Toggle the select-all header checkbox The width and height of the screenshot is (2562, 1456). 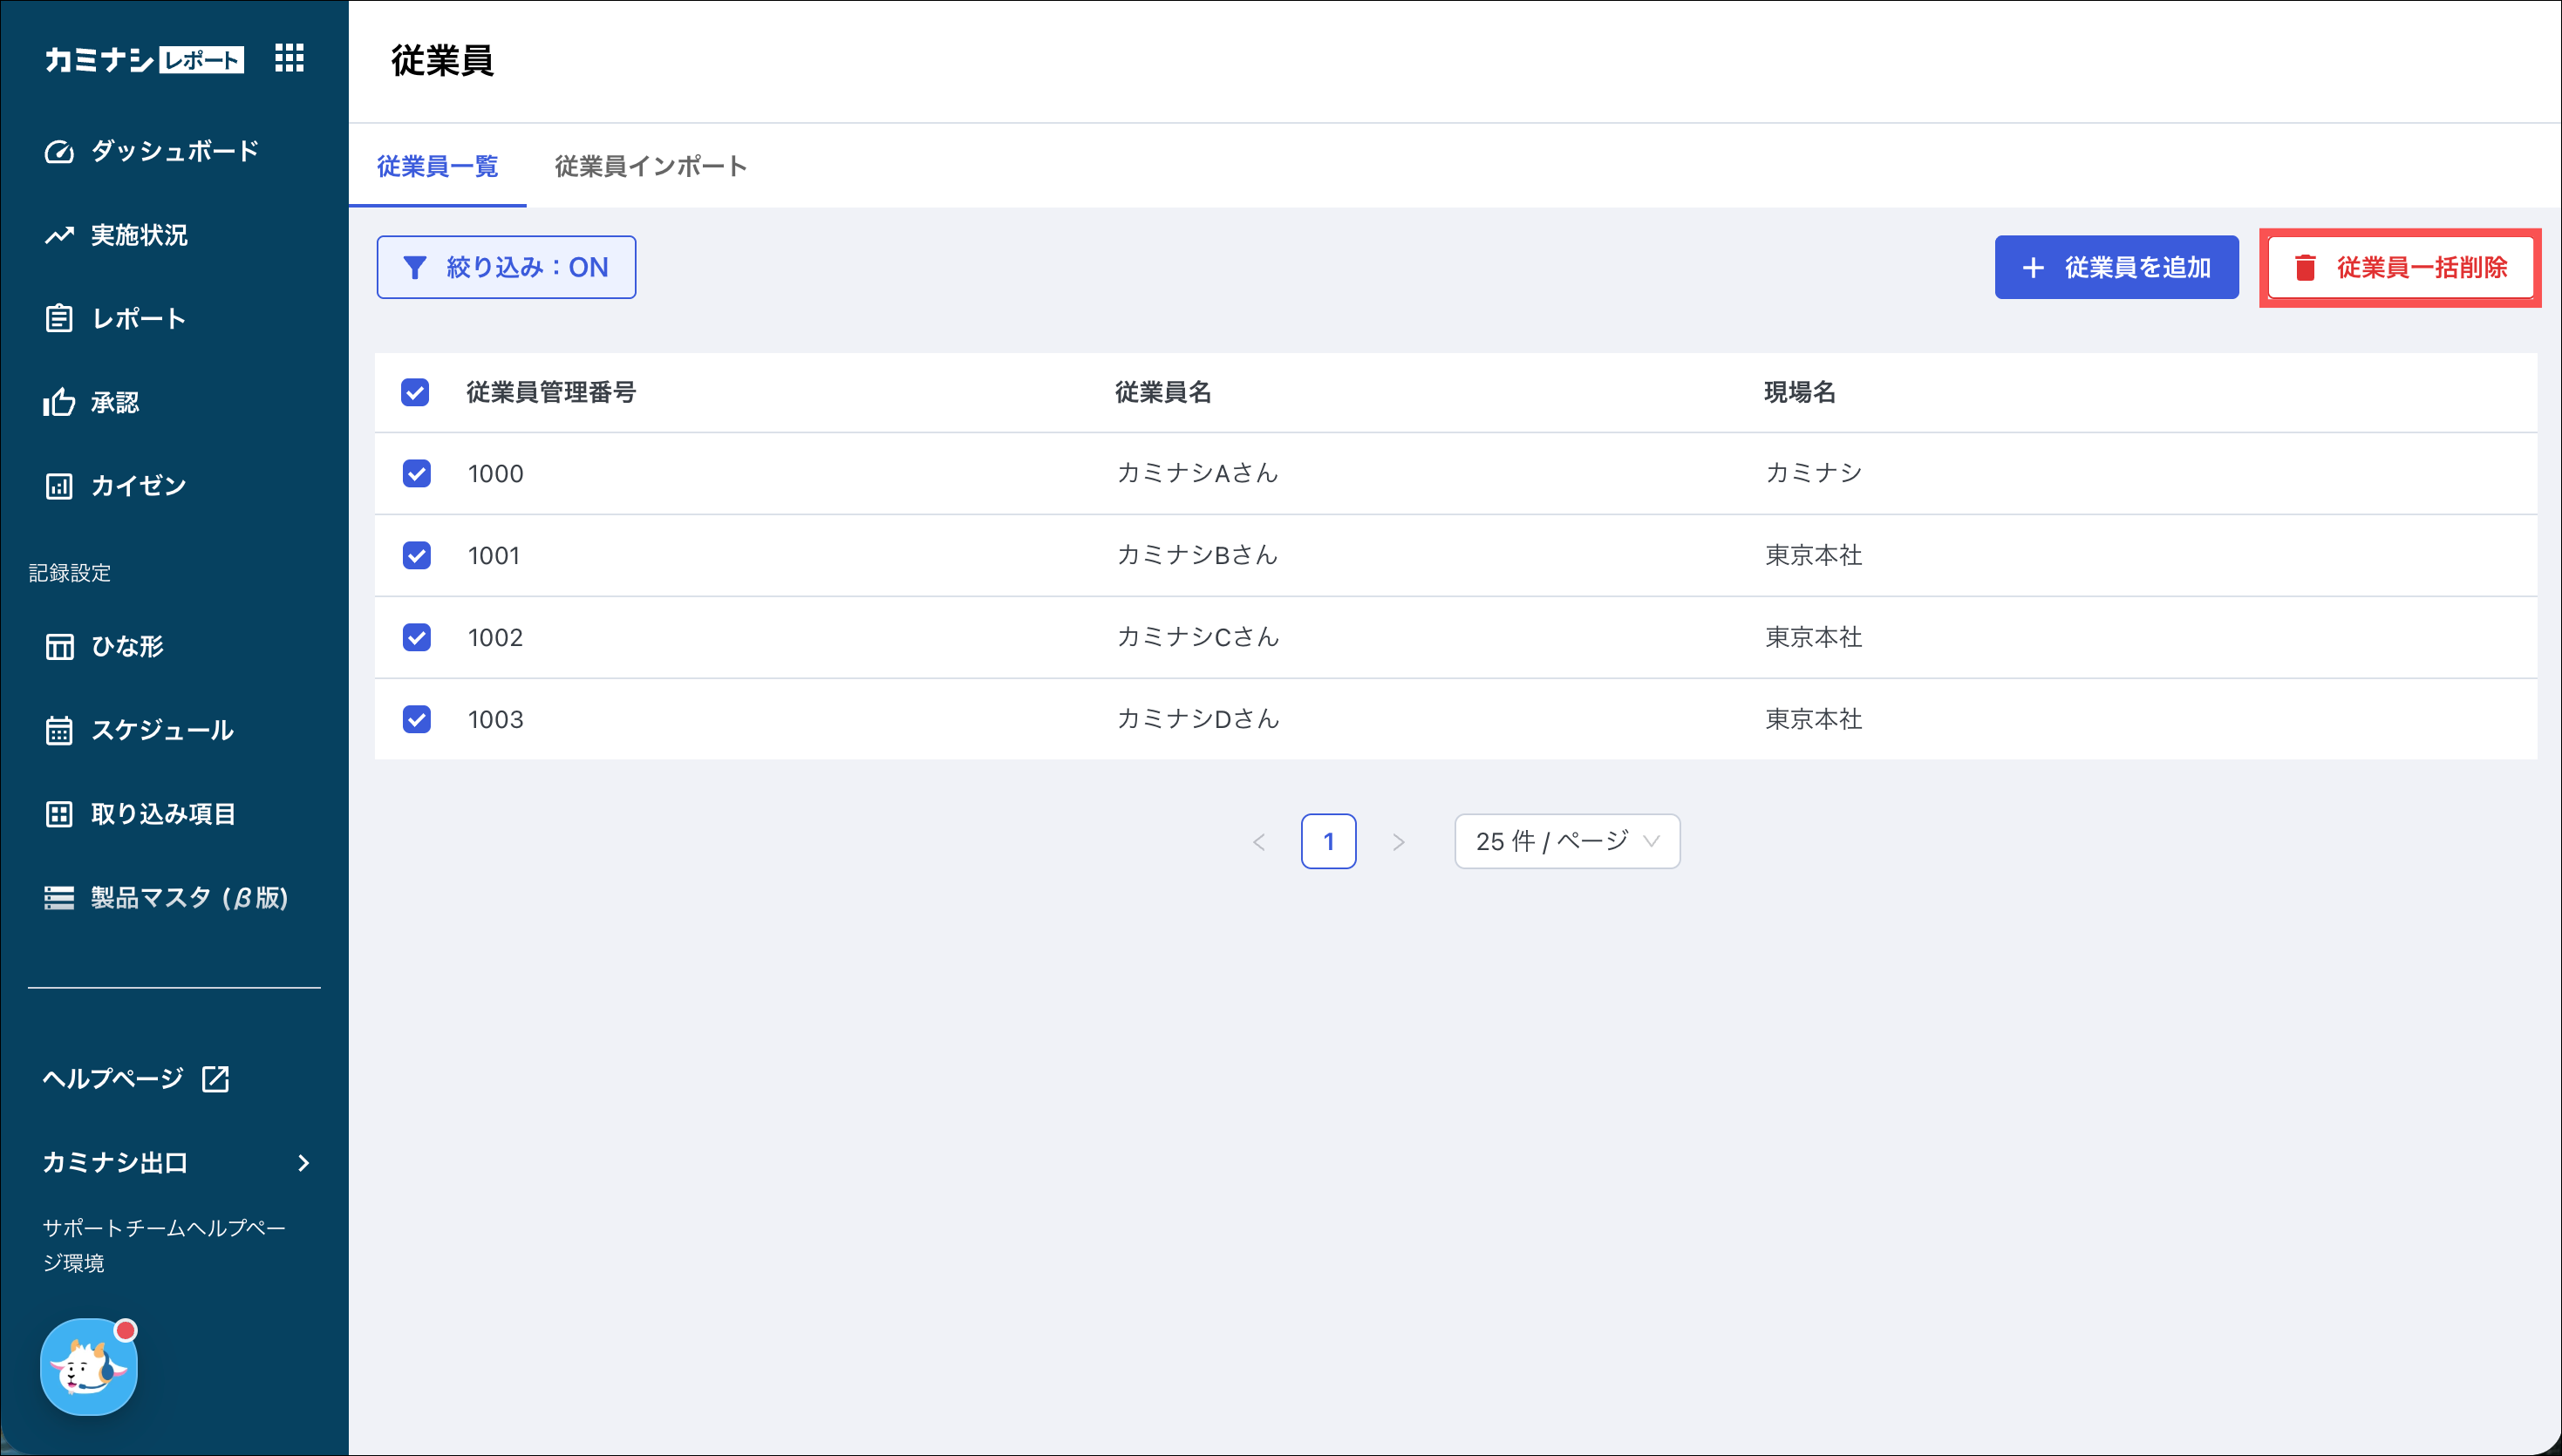pyautogui.click(x=415, y=392)
